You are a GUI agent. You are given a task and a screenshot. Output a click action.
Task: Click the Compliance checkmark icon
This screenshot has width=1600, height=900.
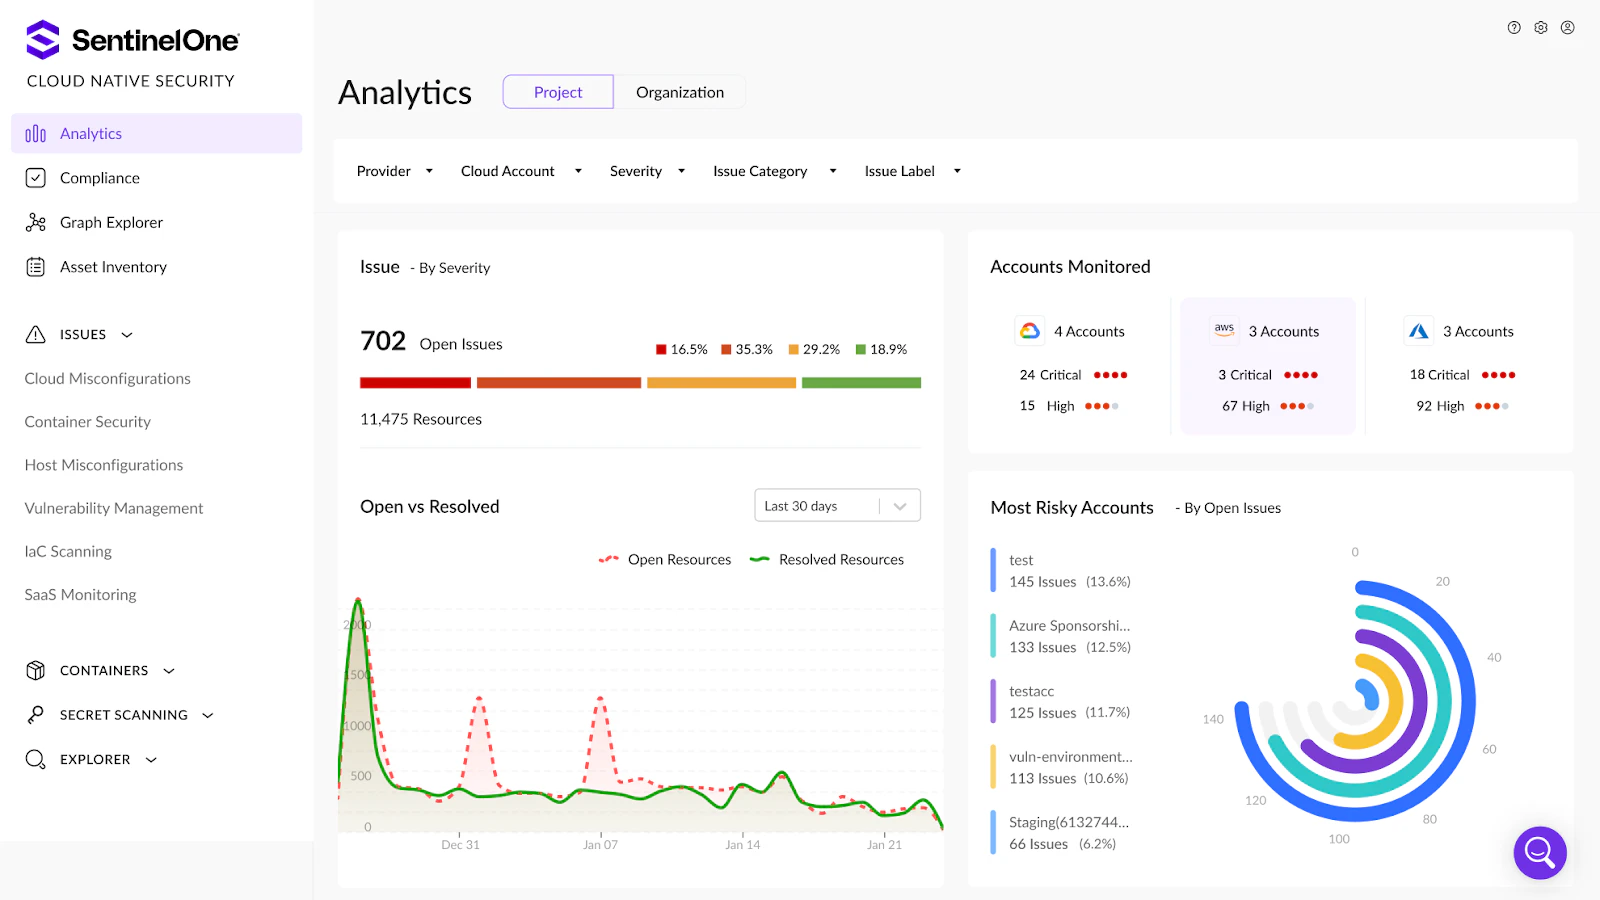(x=36, y=178)
